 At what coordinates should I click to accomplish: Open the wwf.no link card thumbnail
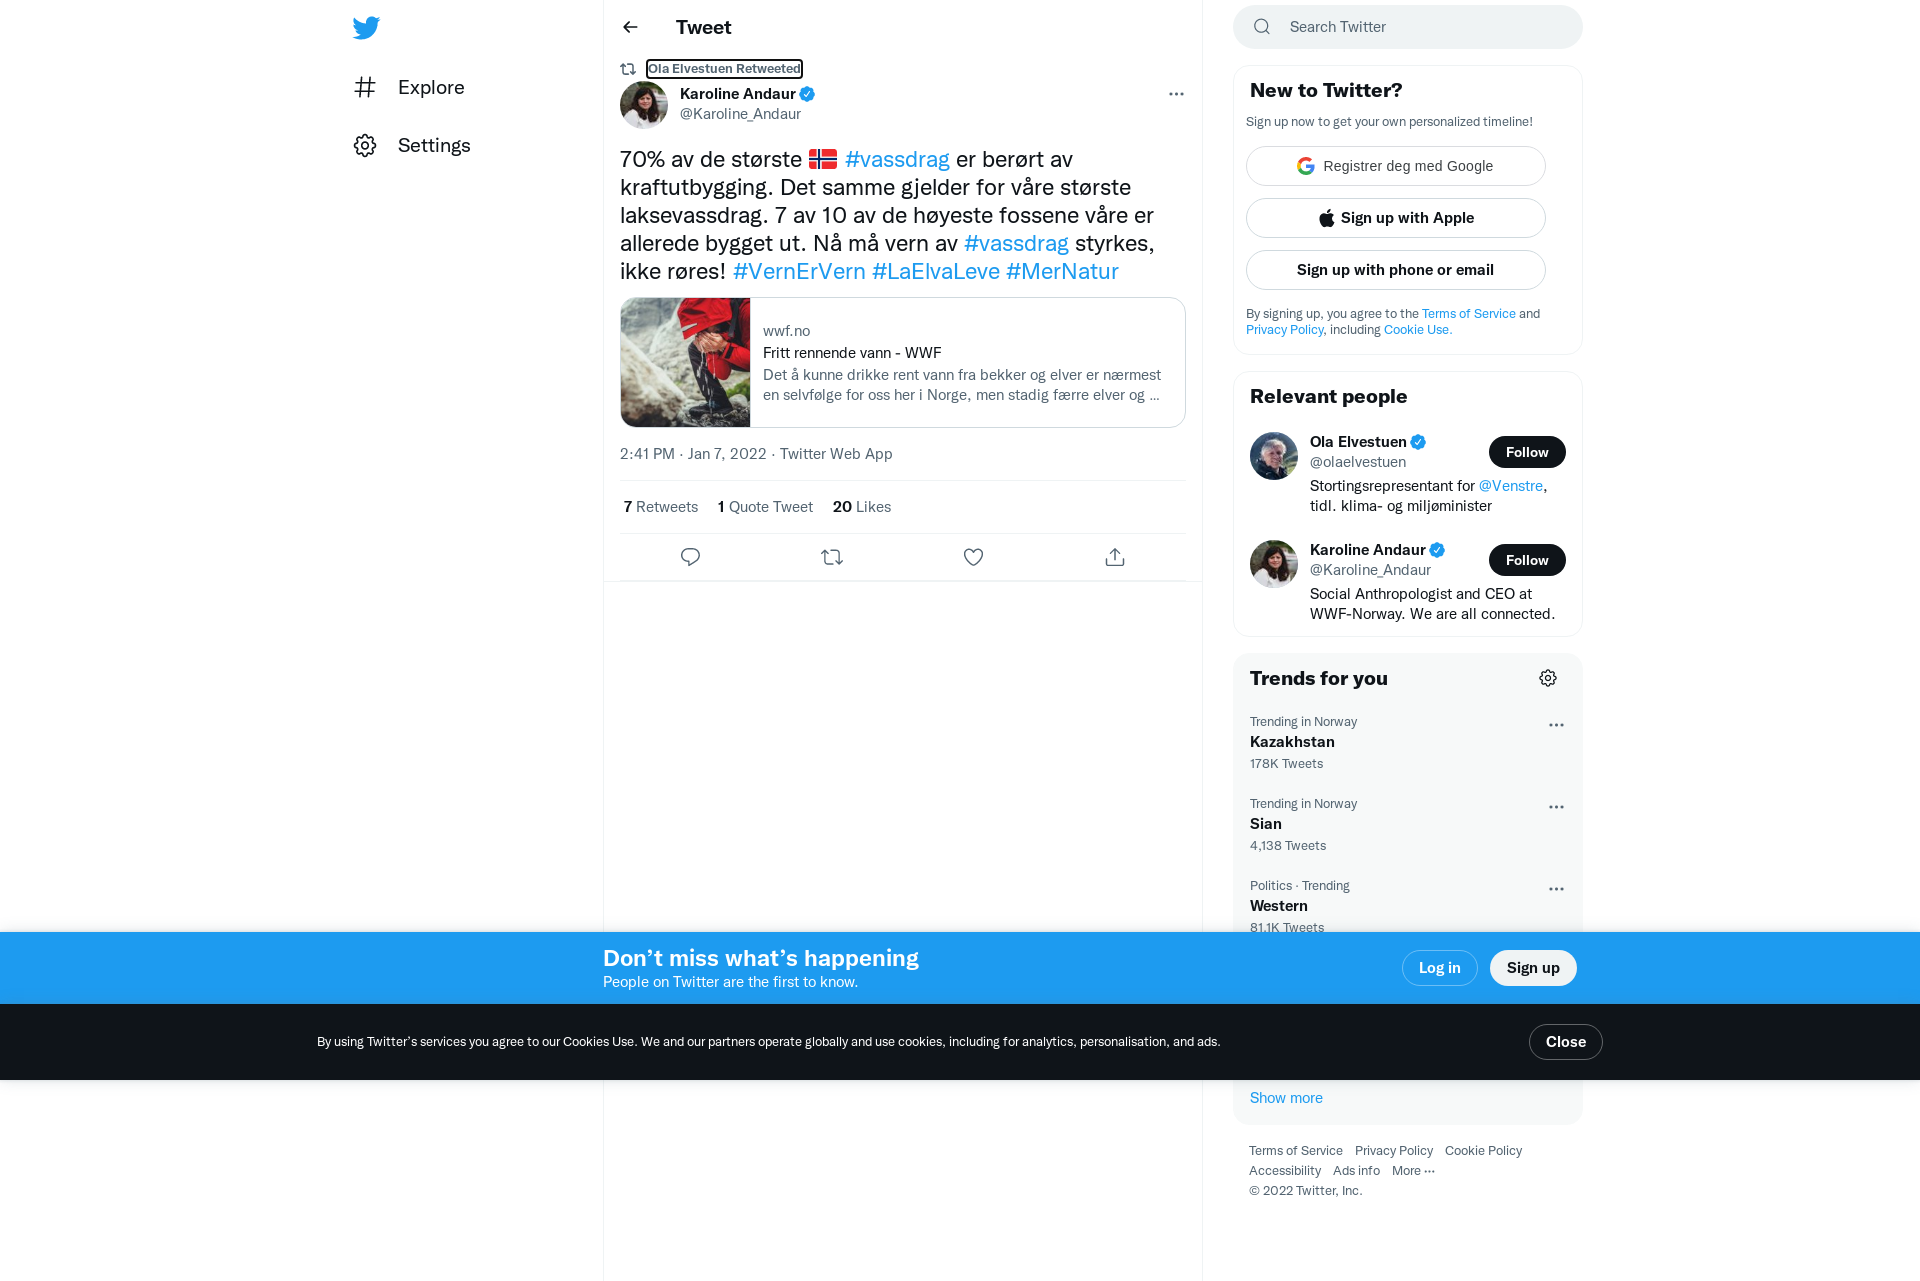click(685, 362)
